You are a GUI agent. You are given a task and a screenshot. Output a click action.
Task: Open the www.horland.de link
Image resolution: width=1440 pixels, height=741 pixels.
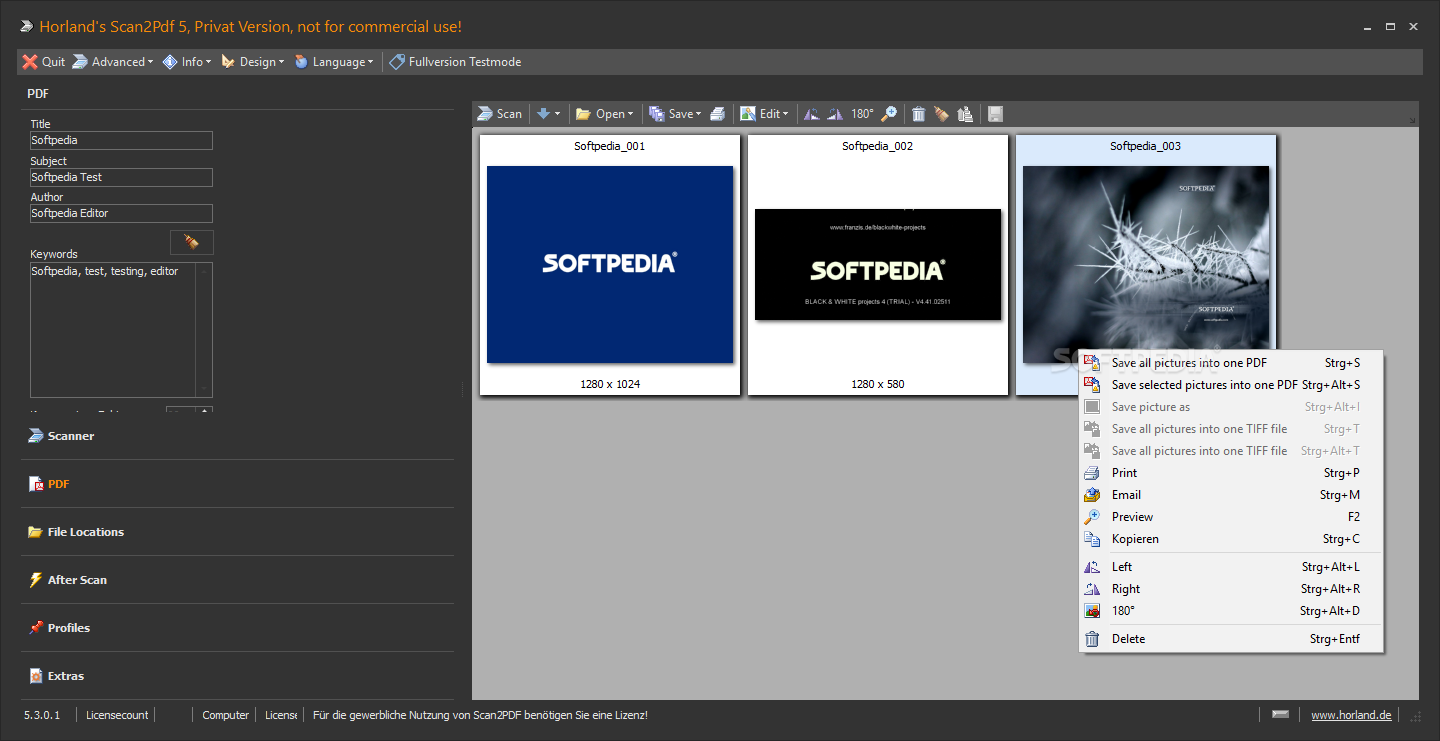click(x=1351, y=715)
